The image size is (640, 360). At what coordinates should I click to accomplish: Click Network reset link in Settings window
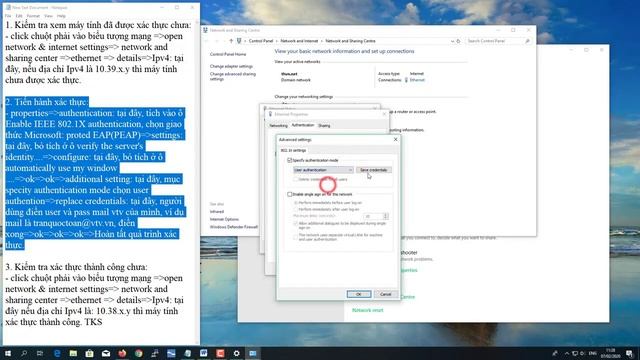pyautogui.click(x=367, y=310)
